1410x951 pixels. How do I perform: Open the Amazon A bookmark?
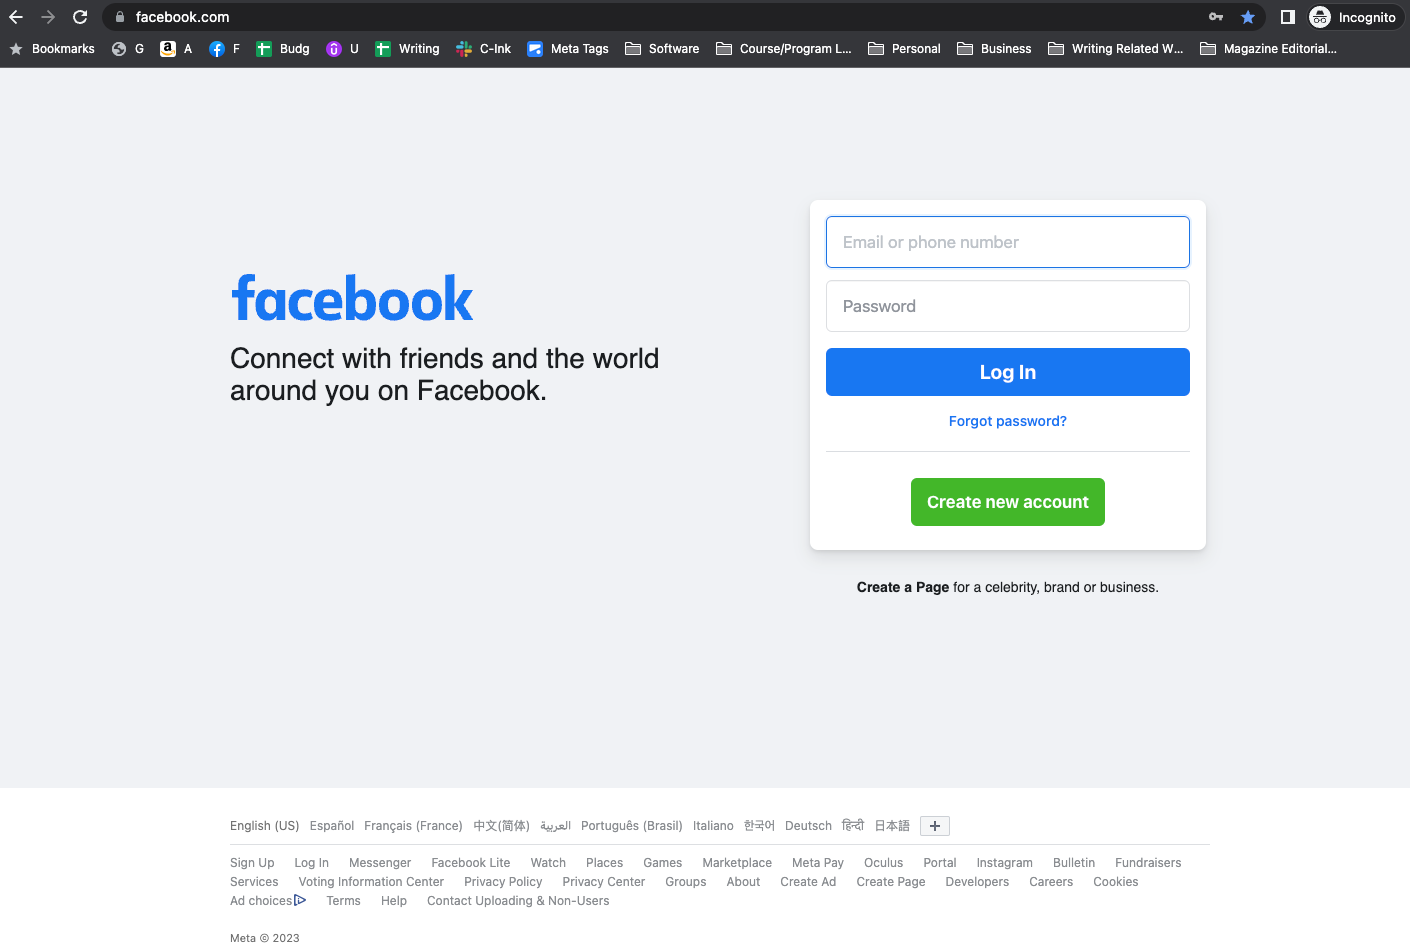point(176,49)
